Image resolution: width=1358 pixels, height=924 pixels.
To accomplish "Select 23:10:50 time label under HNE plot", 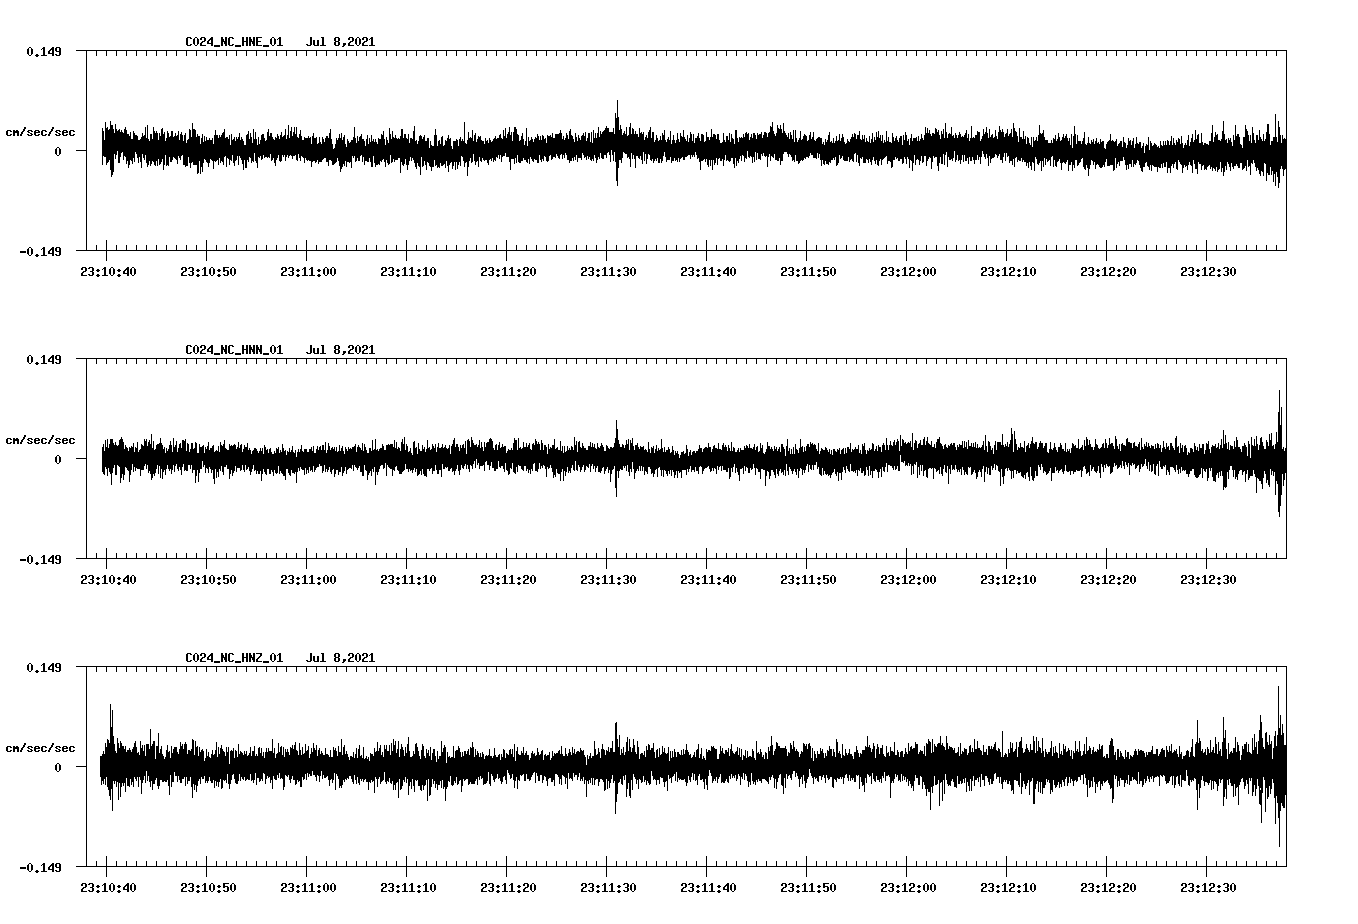I will pyautogui.click(x=208, y=272).
